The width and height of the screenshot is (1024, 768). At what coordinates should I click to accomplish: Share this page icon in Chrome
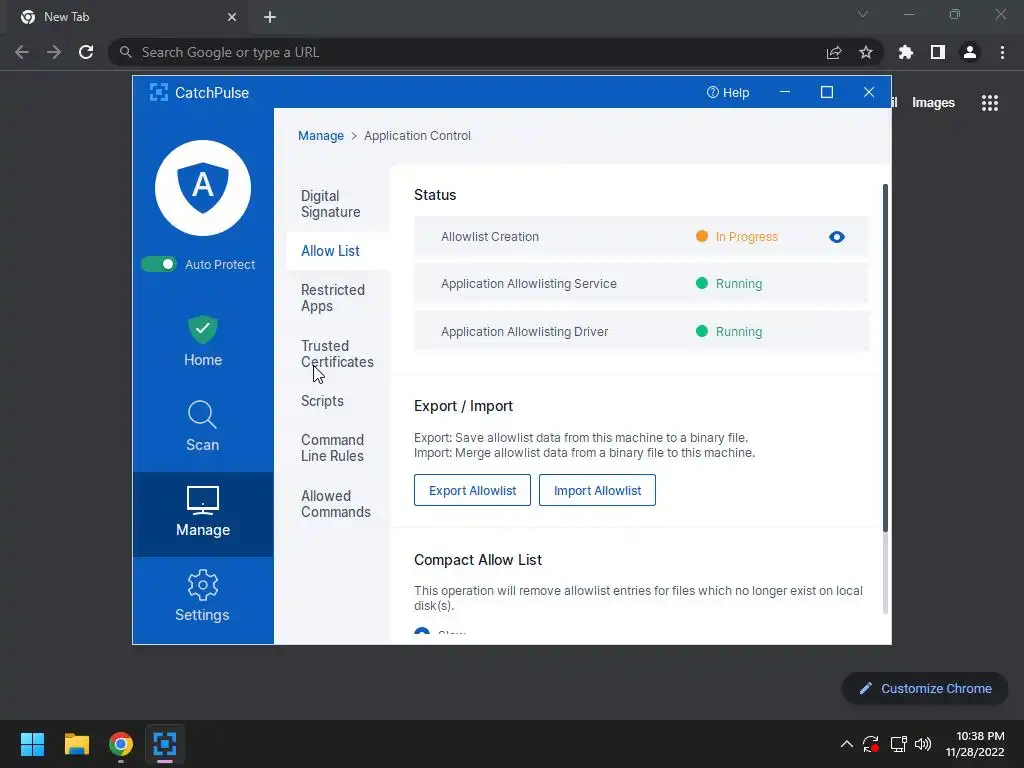834,52
